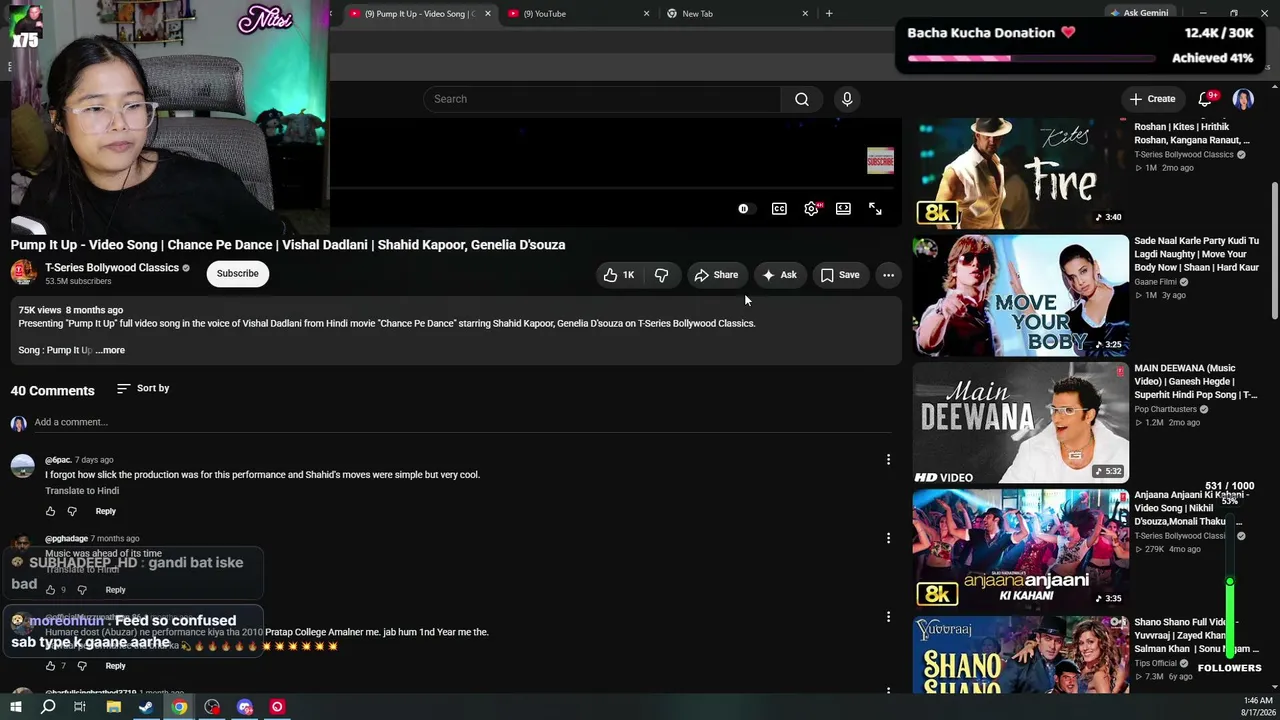Open the @6pac. commenter profile picture
The height and width of the screenshot is (720, 1280).
(x=22, y=466)
